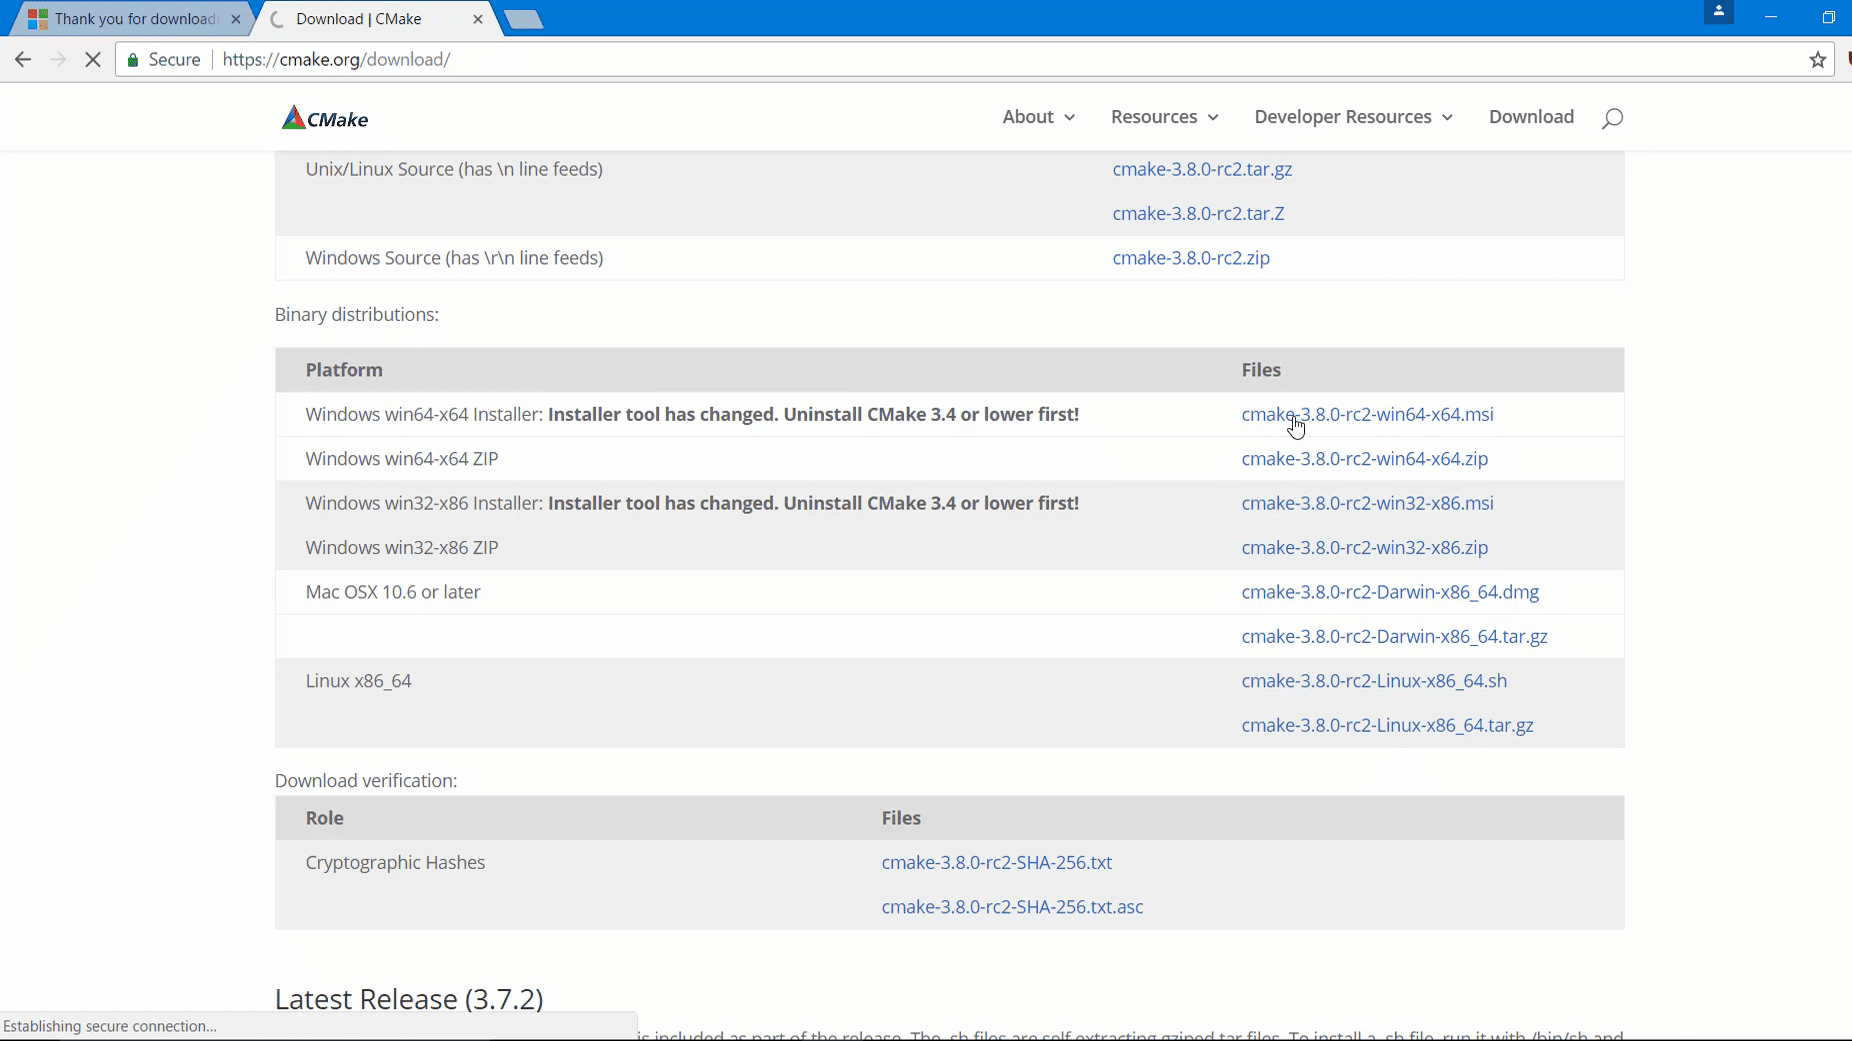1852x1041 pixels.
Task: Click 'Windows Source' row label
Action: tap(454, 258)
